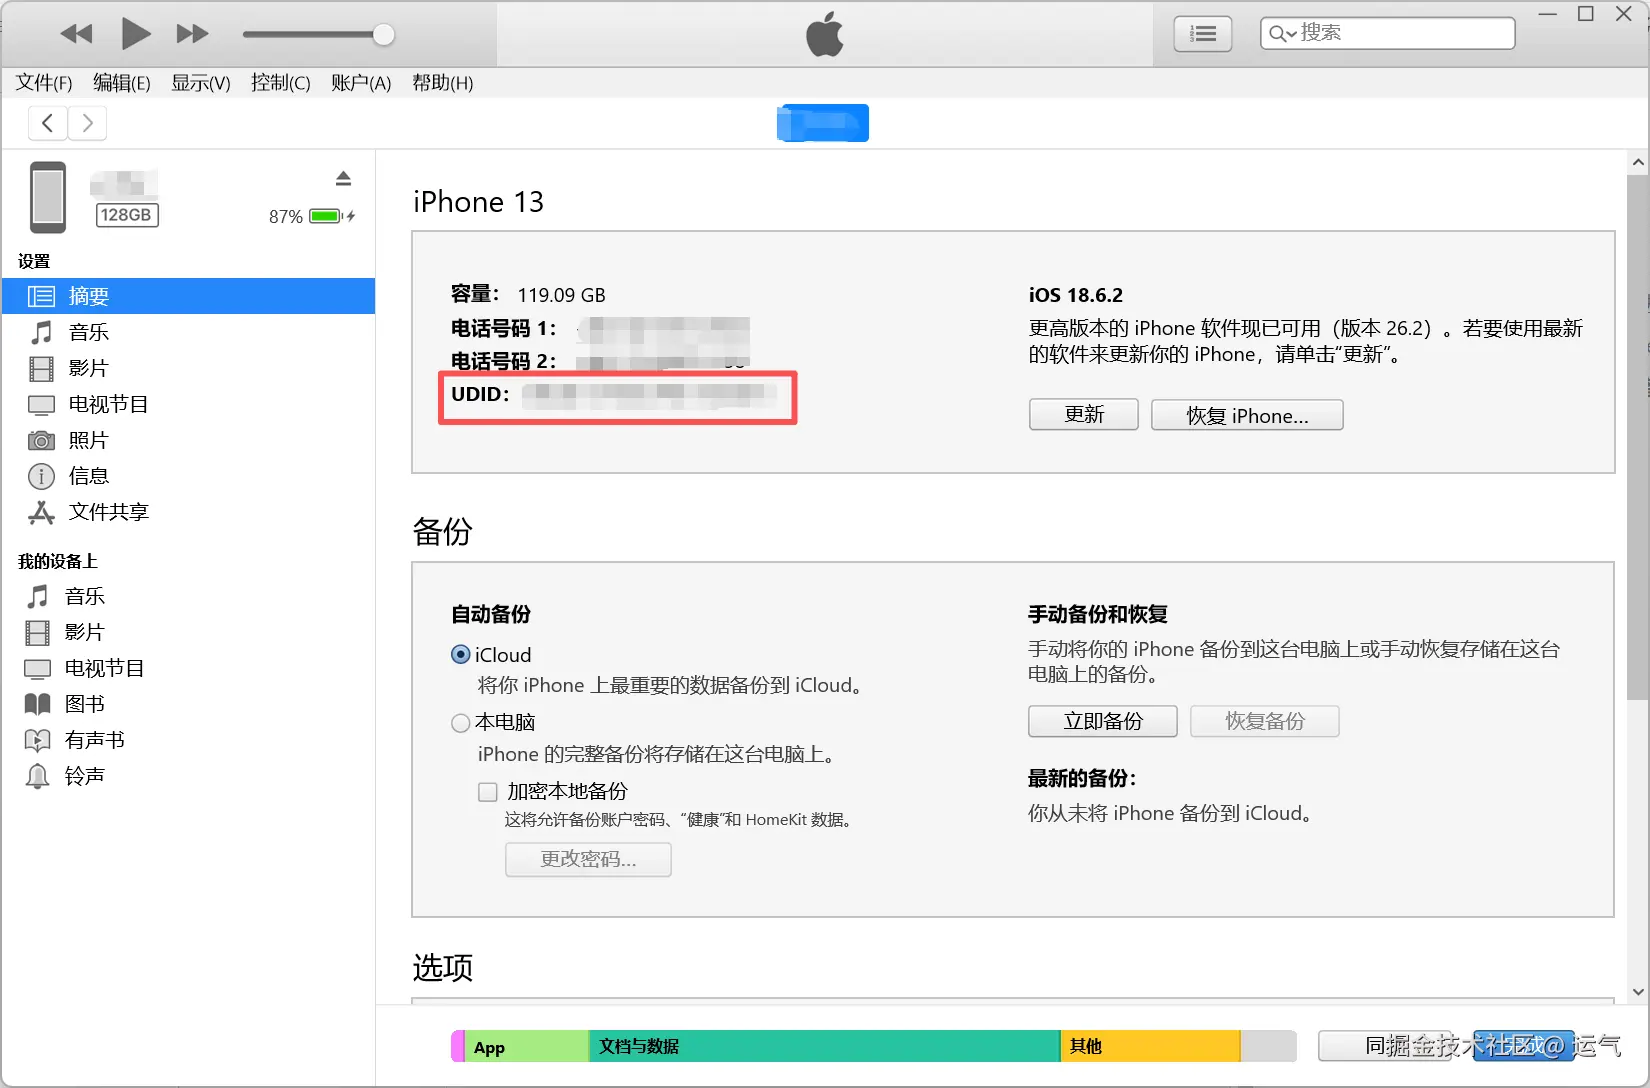Click the book icon for 图书

37,704
